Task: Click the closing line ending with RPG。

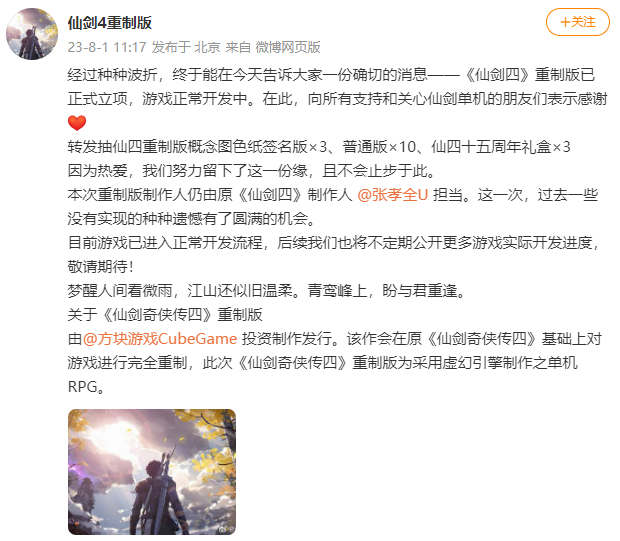Action: pos(86,387)
